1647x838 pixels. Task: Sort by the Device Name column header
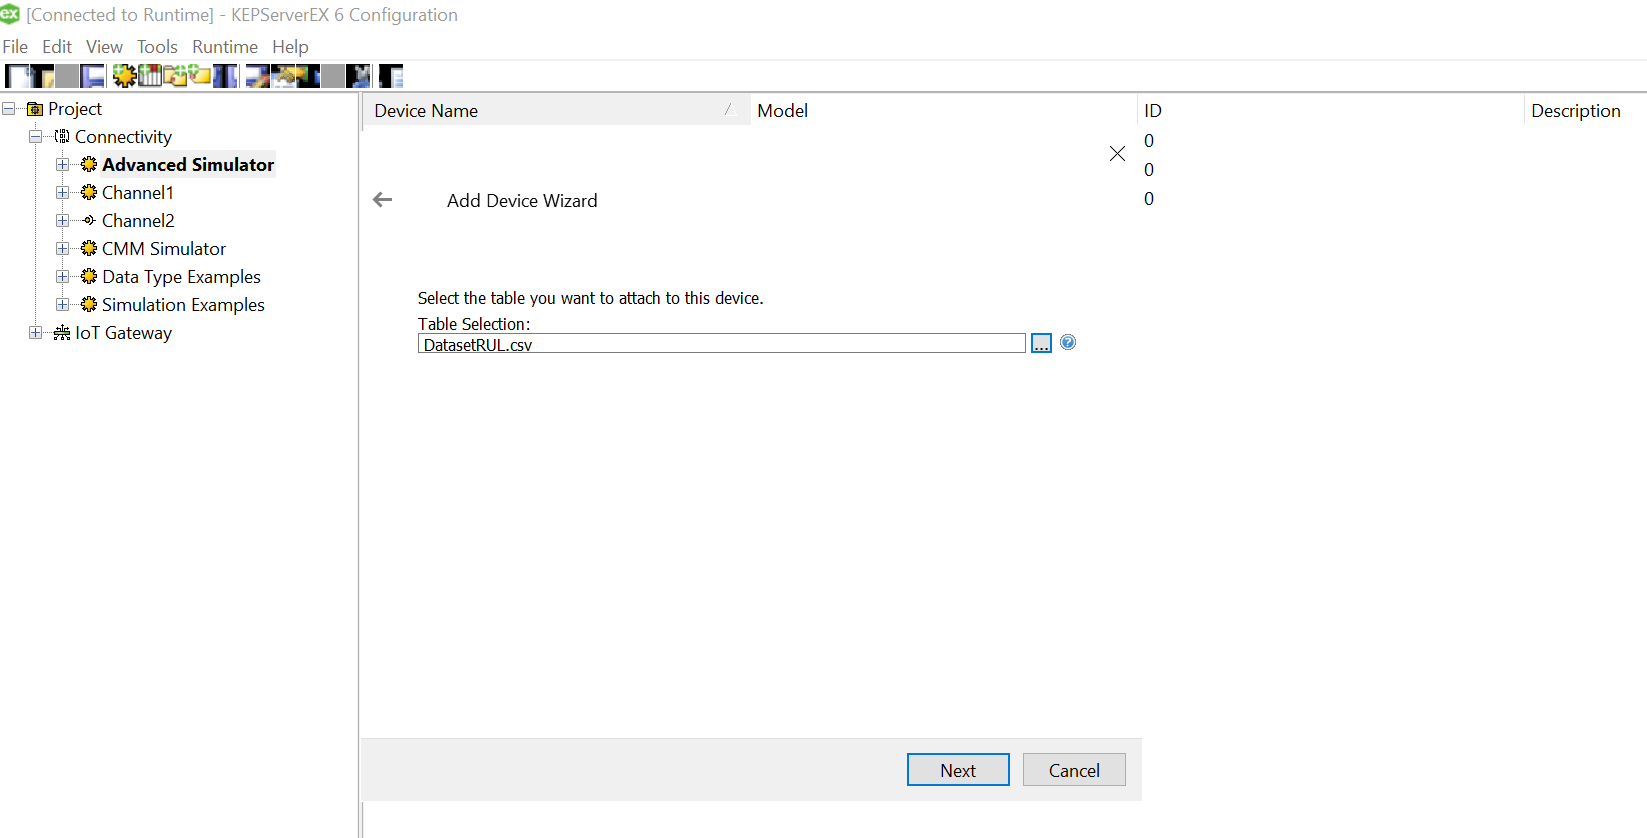pyautogui.click(x=426, y=111)
